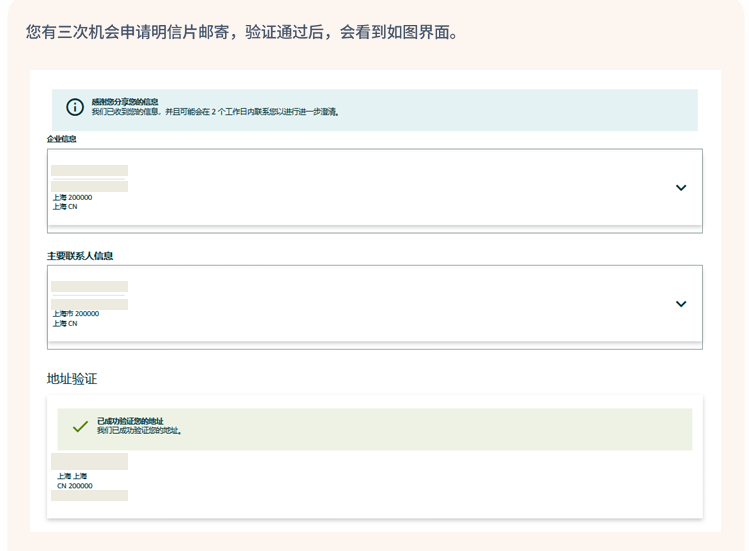Screen dimensions: 749x551
Task: Click the first redacted field in 主要联系人信息
Action: (89, 287)
